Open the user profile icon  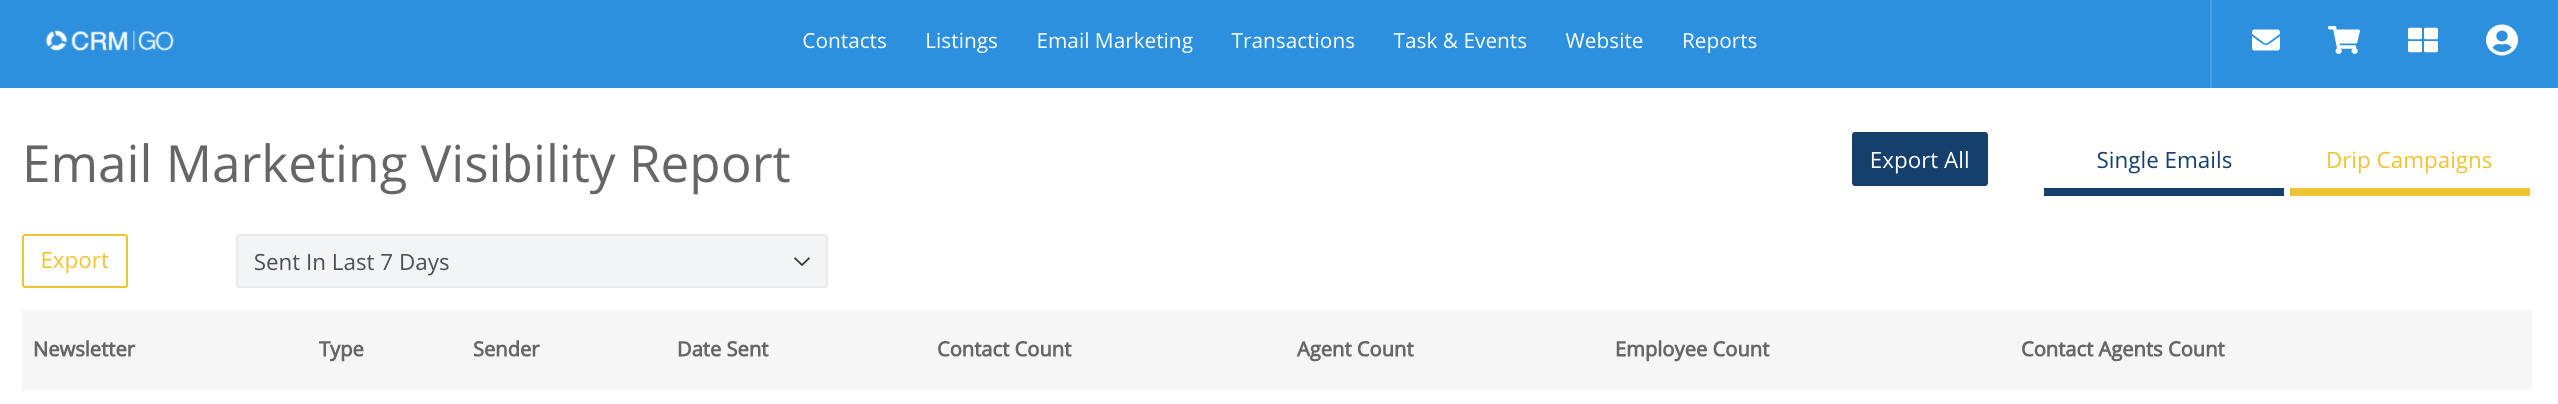[x=2501, y=41]
